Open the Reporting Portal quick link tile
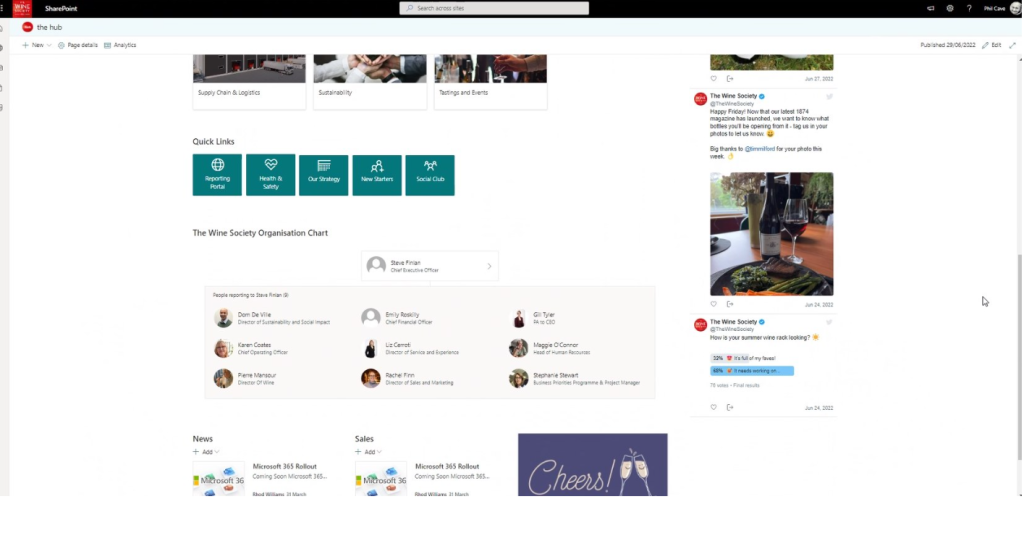 point(217,175)
